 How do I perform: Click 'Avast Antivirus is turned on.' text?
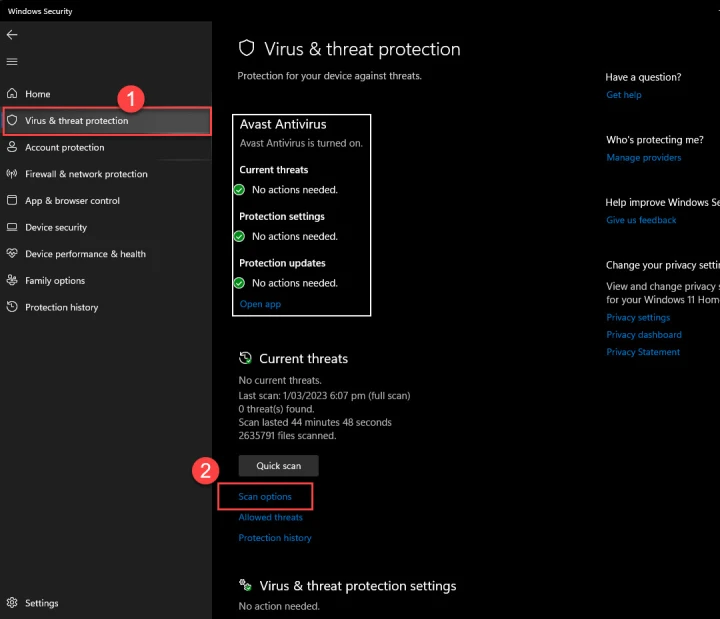pos(301,143)
